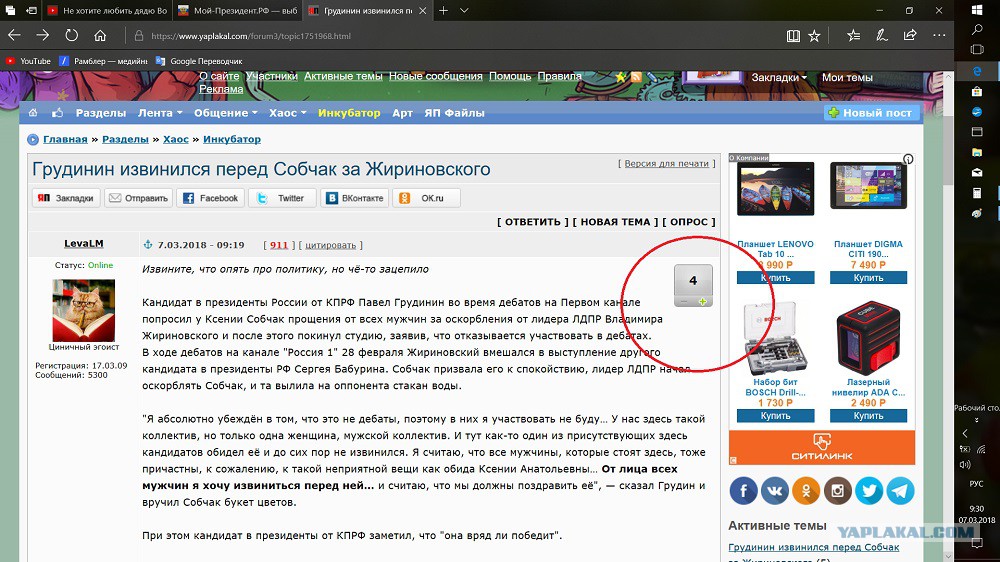Open the Новые сообщения link
The height and width of the screenshot is (562, 1000).
pyautogui.click(x=436, y=76)
